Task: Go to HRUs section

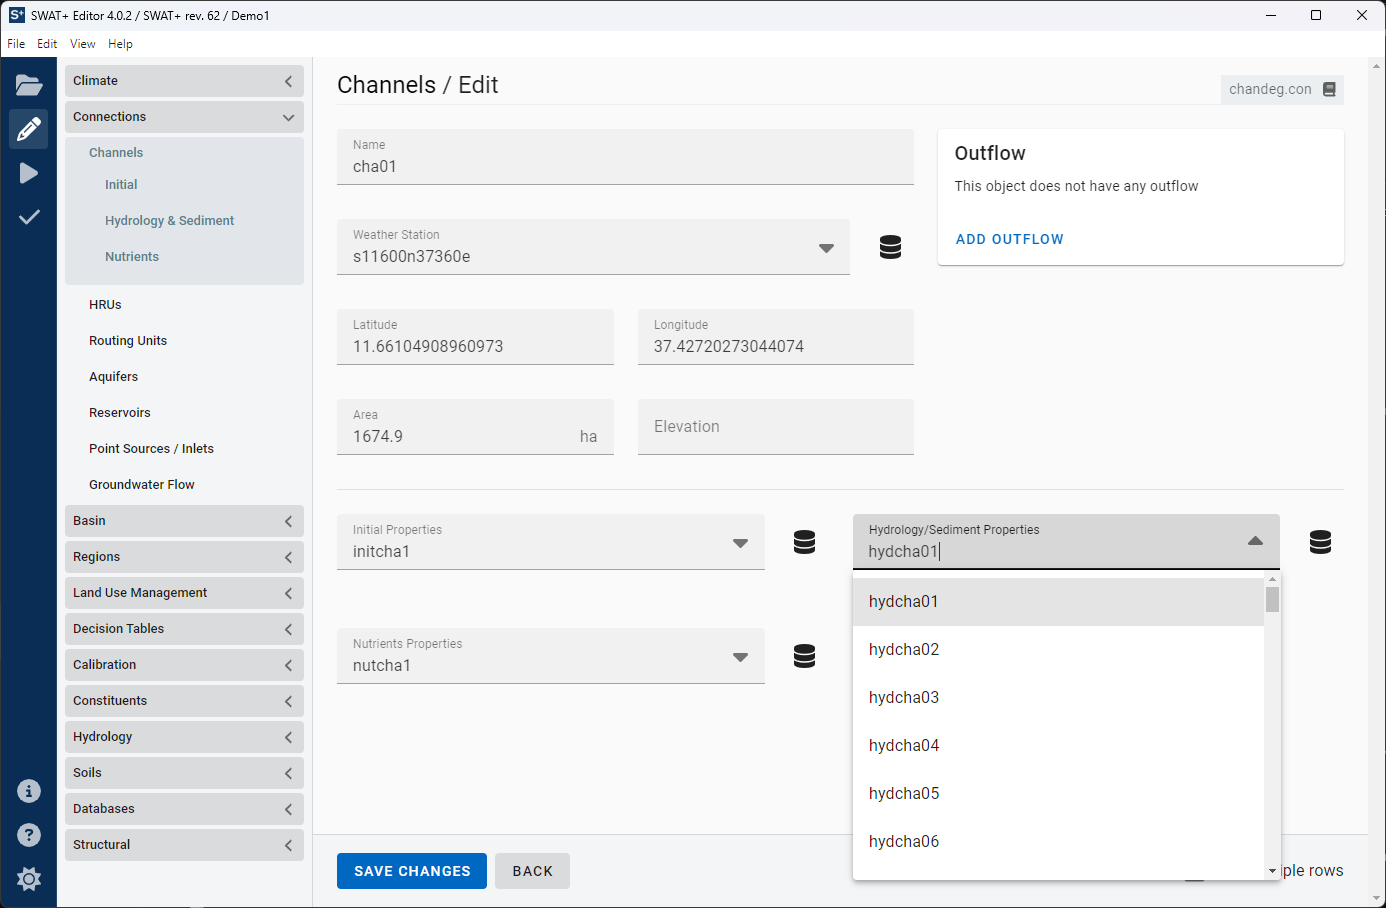Action: coord(105,305)
